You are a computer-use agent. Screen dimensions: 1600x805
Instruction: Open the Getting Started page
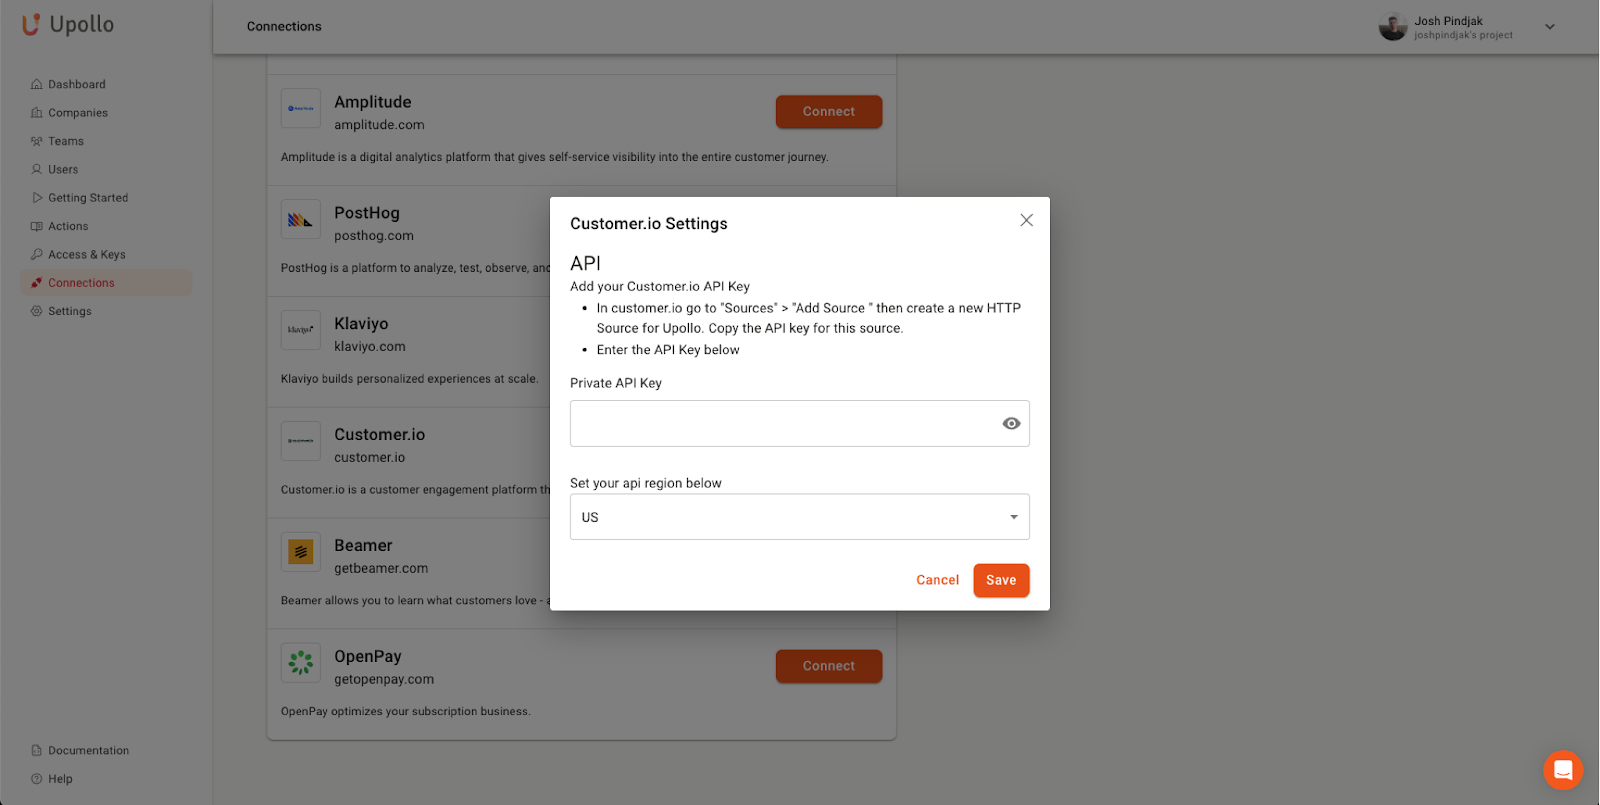click(88, 198)
